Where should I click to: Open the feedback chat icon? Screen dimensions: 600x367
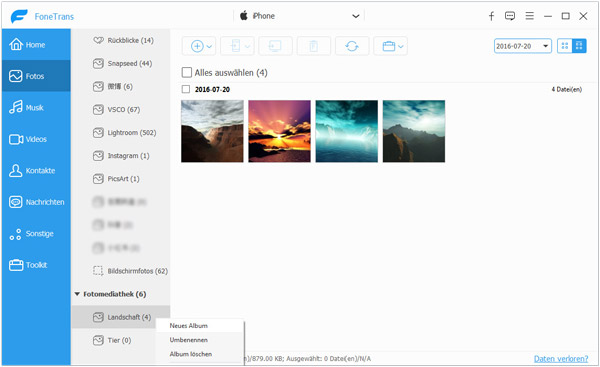coord(510,16)
